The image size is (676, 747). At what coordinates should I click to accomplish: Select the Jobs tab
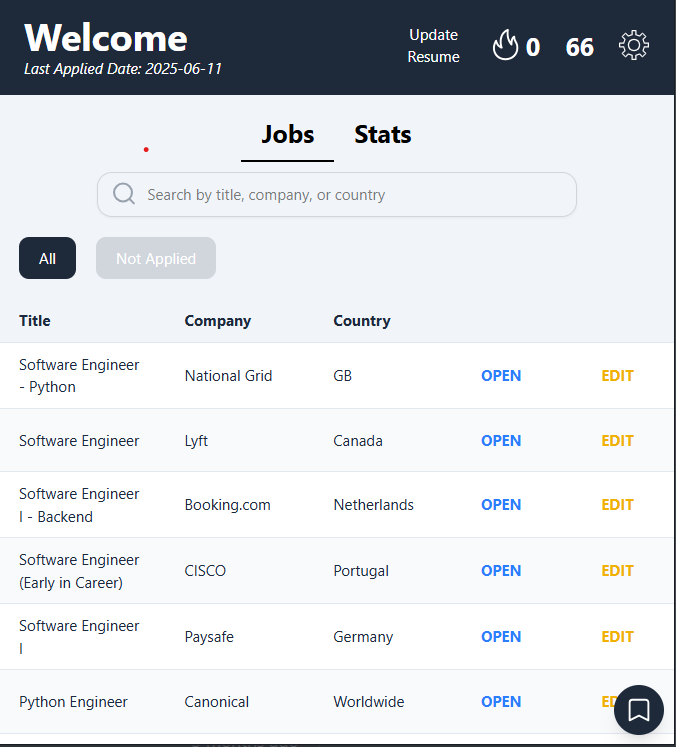pyautogui.click(x=288, y=135)
